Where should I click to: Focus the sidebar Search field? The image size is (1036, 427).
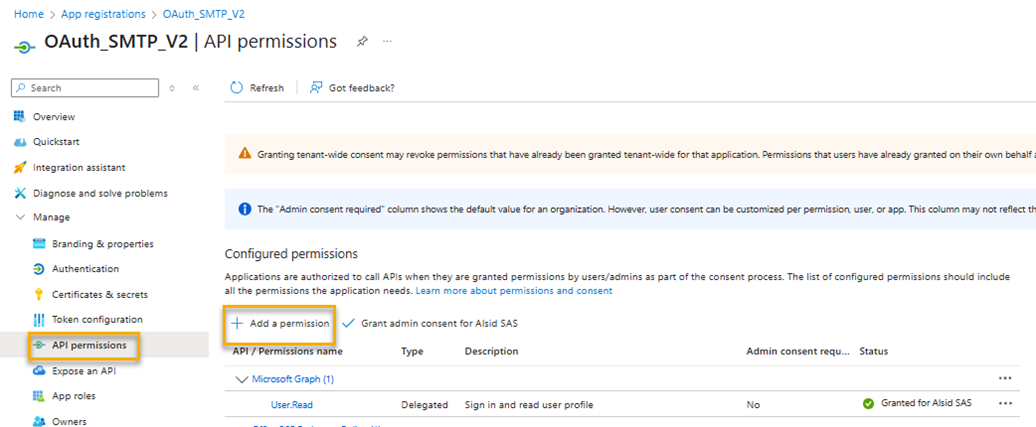[85, 88]
